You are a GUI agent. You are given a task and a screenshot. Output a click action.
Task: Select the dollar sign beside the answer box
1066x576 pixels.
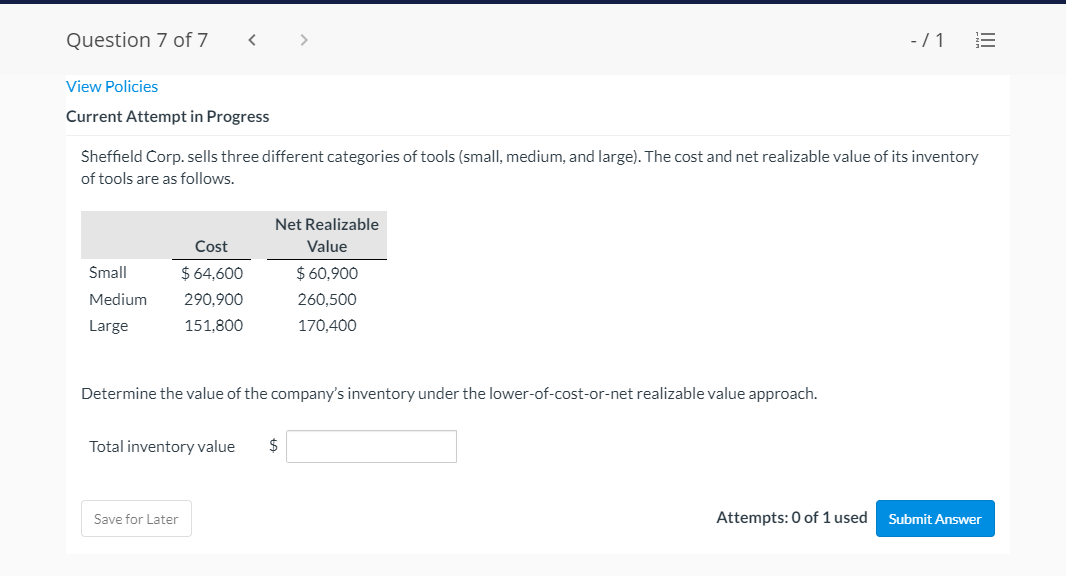271,446
